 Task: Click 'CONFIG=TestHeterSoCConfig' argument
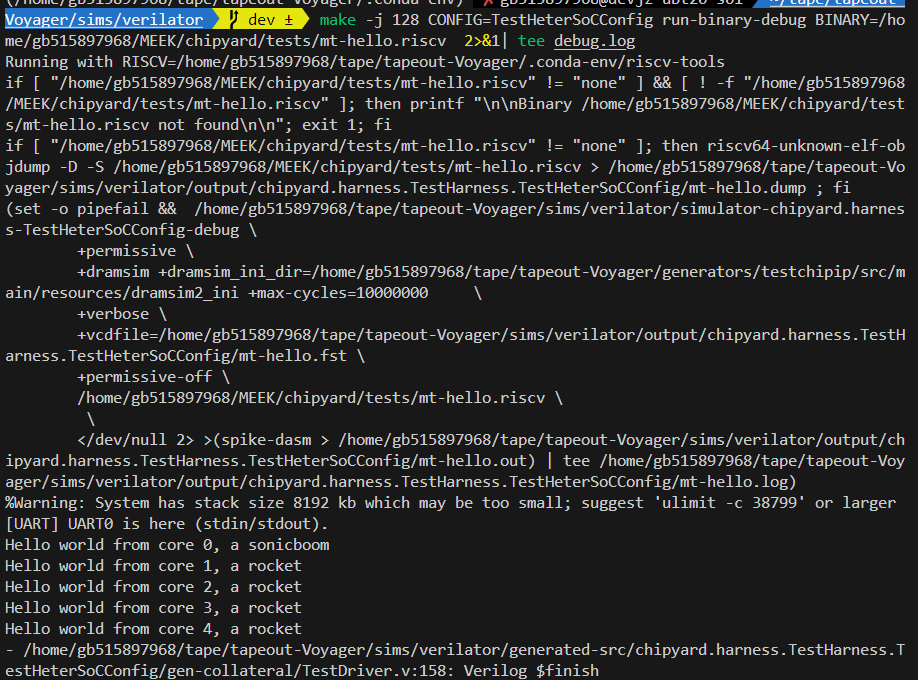coord(540,20)
